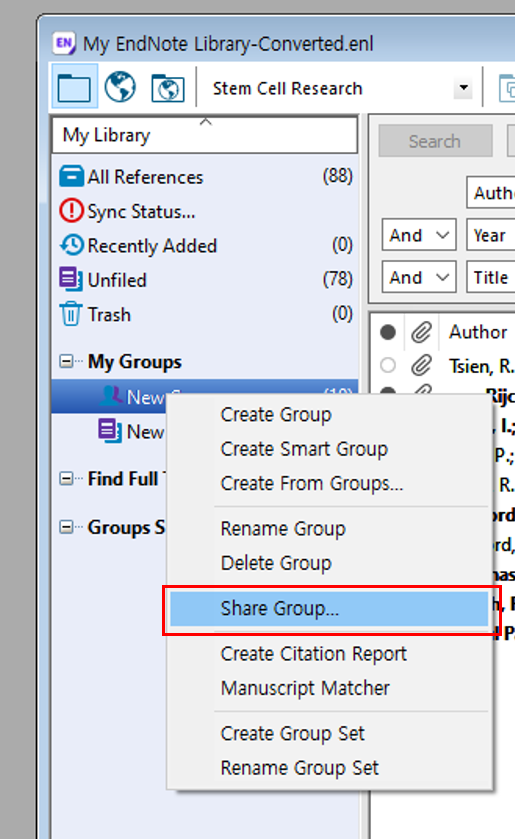Select Sync Status... item
The height and width of the screenshot is (839, 515).
coord(205,211)
